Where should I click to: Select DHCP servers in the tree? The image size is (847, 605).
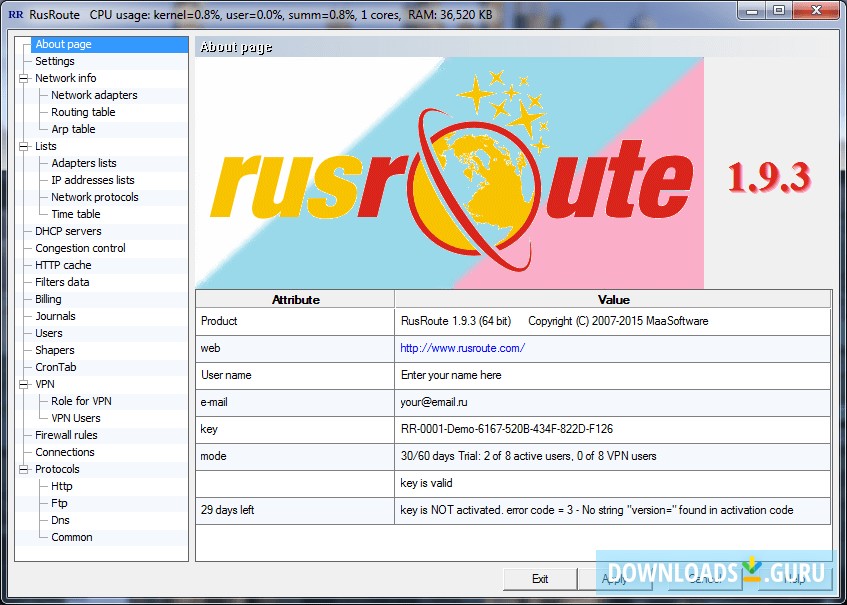coord(69,231)
